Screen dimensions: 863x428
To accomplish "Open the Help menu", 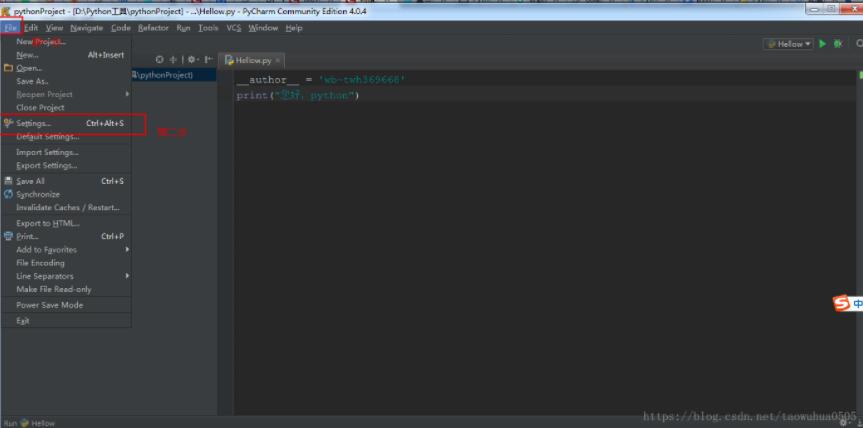I will pyautogui.click(x=294, y=28).
